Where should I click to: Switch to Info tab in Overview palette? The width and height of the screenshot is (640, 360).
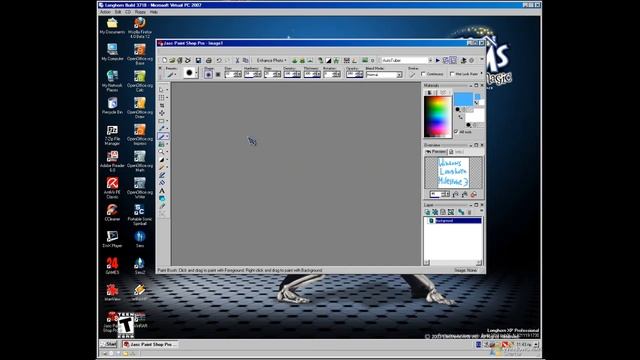[x=456, y=152]
